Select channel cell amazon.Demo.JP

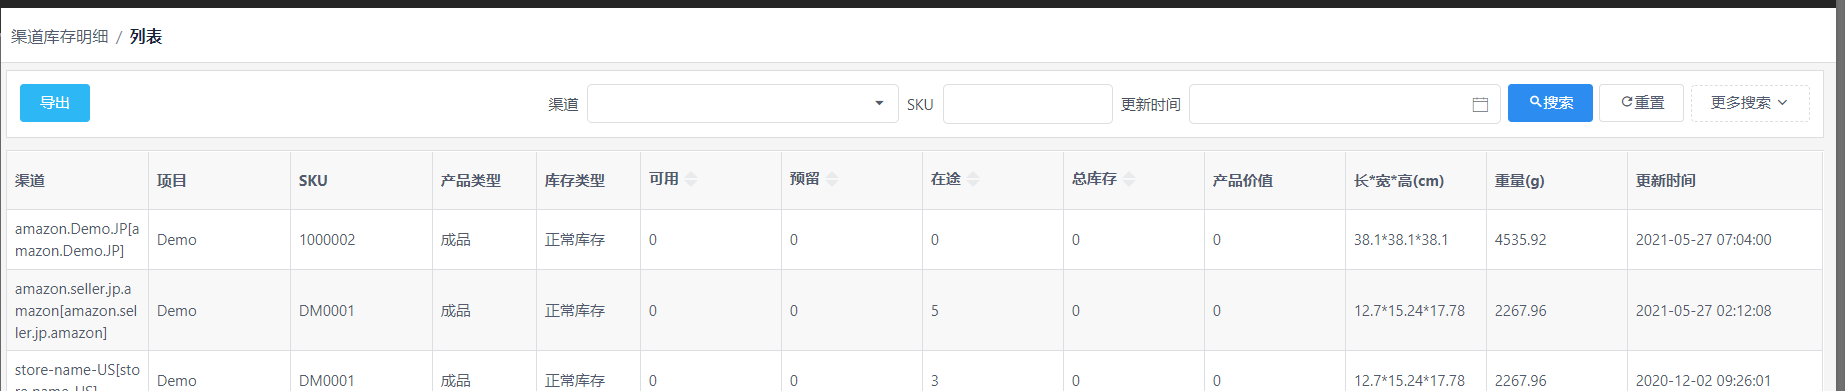point(77,240)
